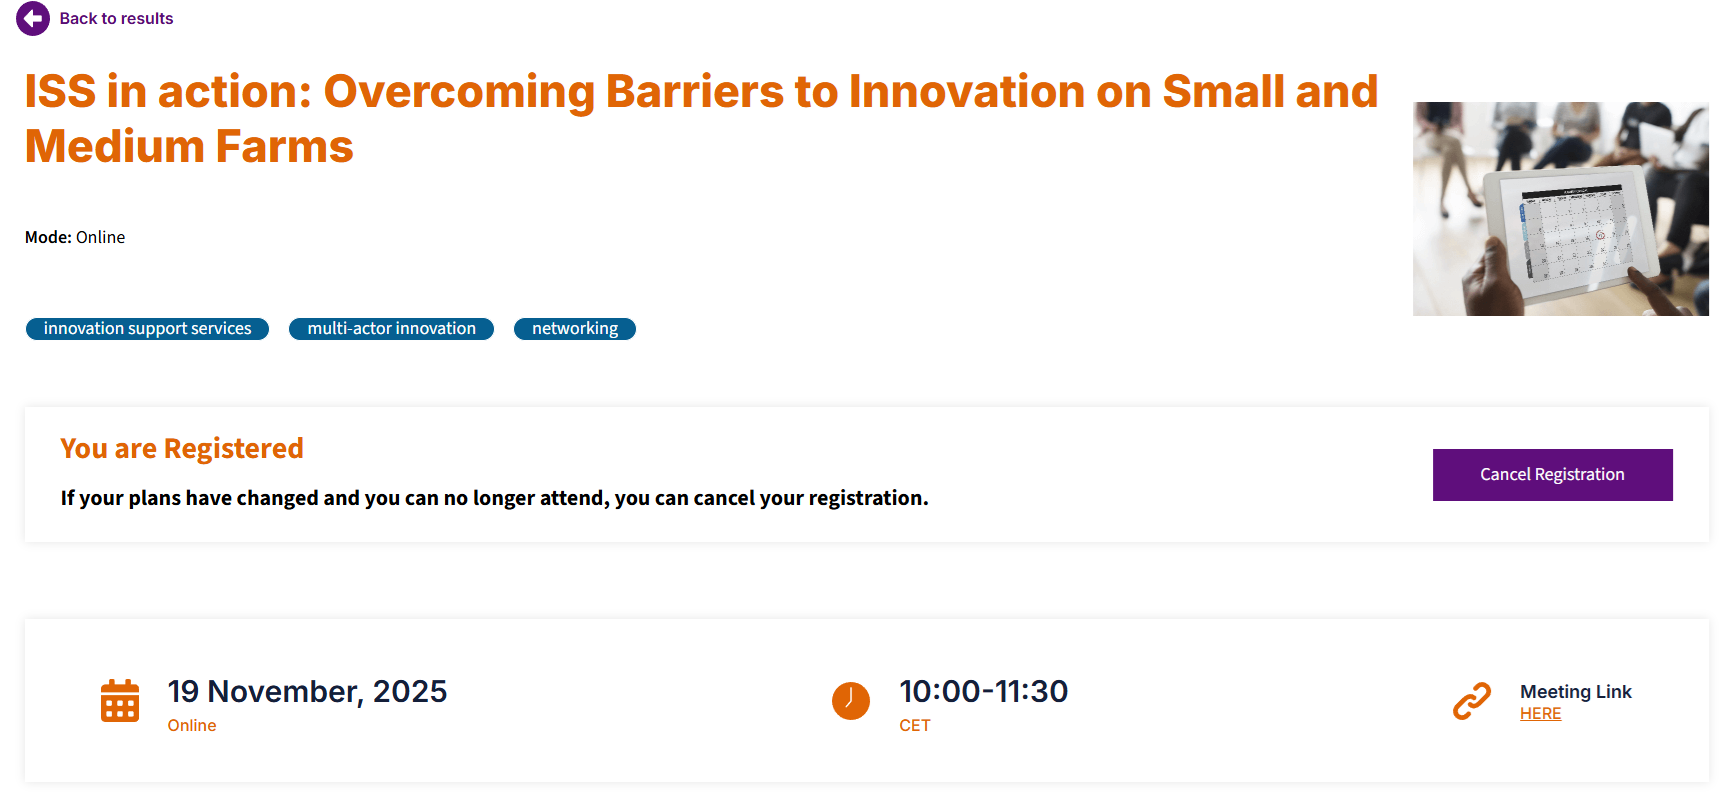The image size is (1734, 807).
Task: Click the "Back to results" link text
Action: coord(116,18)
